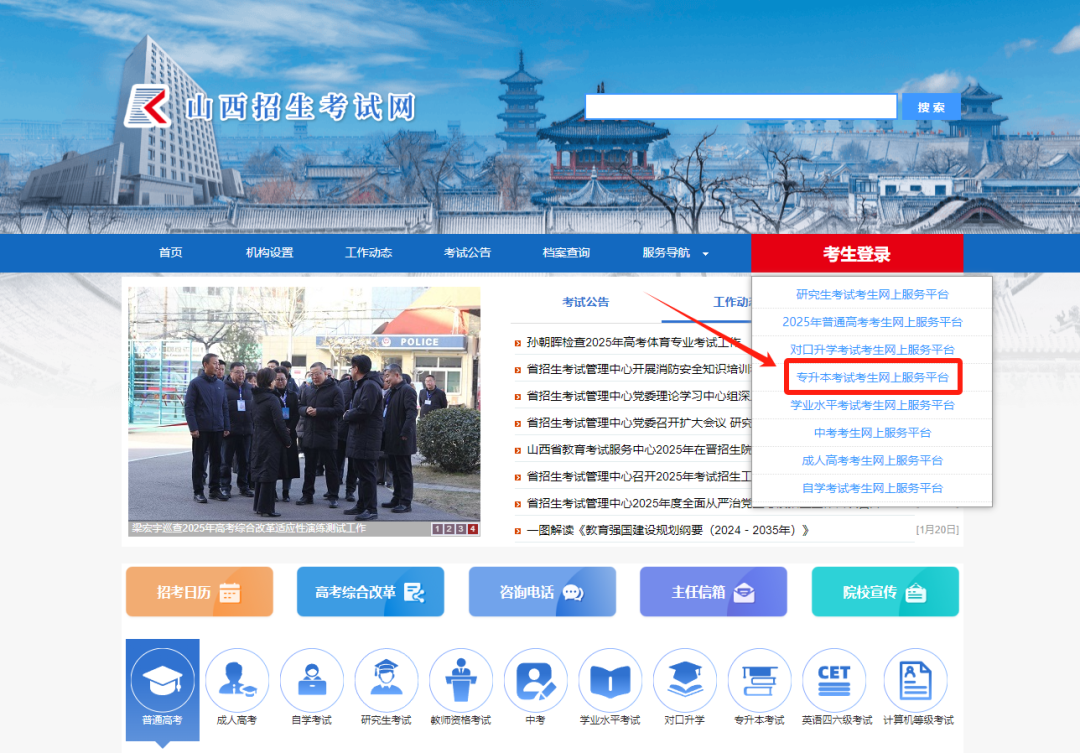
Task: Open the 成人高考 section icon
Action: pyautogui.click(x=237, y=678)
